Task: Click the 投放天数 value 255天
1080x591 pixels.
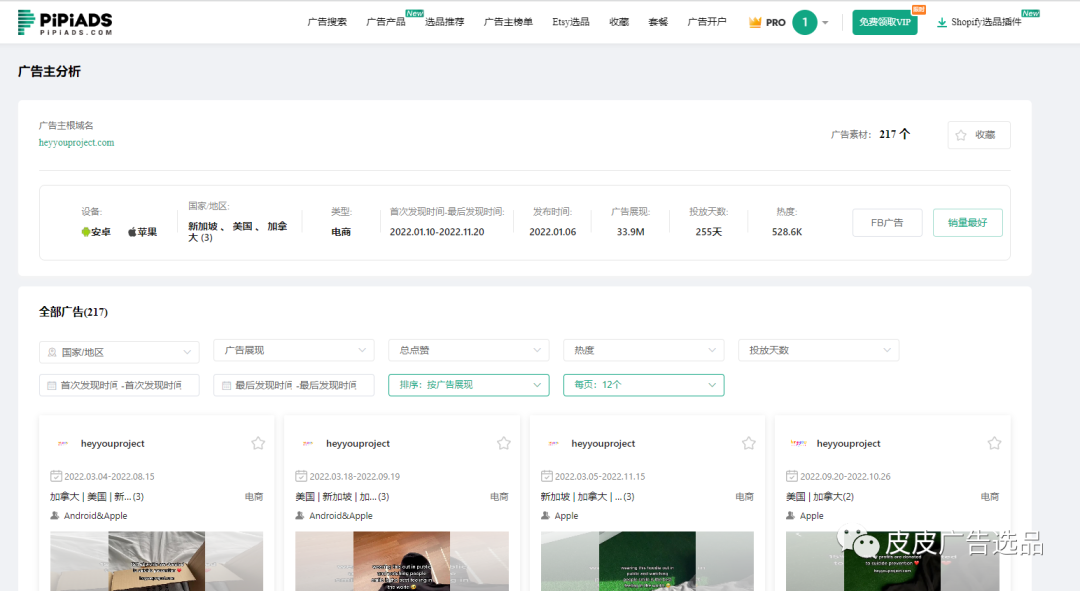Action: [x=709, y=232]
